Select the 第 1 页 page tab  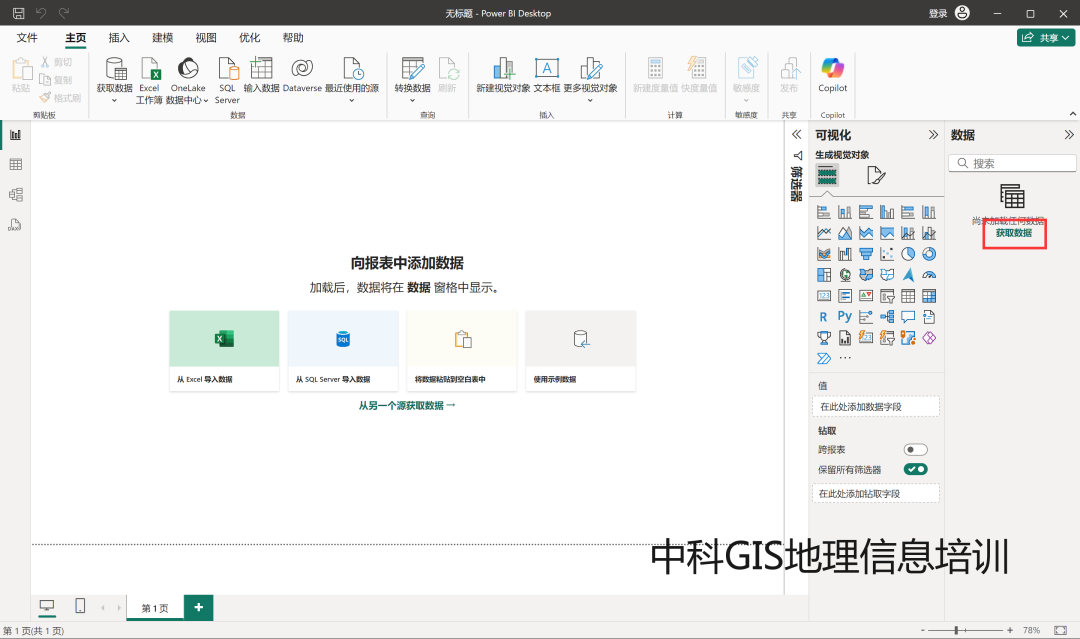155,608
